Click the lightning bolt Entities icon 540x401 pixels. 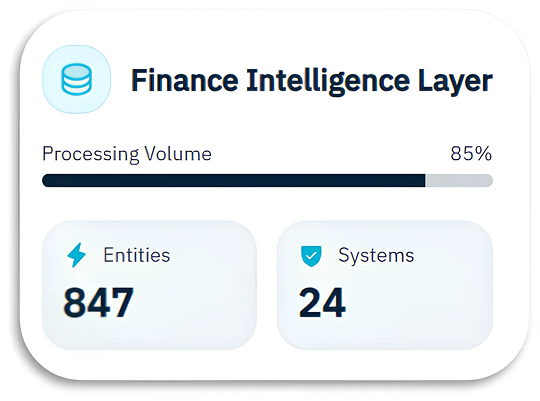(76, 255)
